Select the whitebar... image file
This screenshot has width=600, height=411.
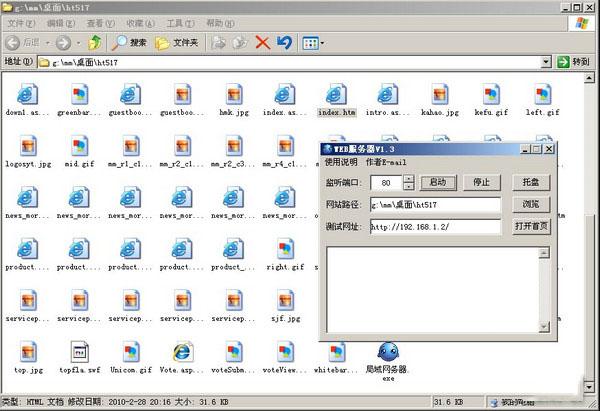pos(336,357)
